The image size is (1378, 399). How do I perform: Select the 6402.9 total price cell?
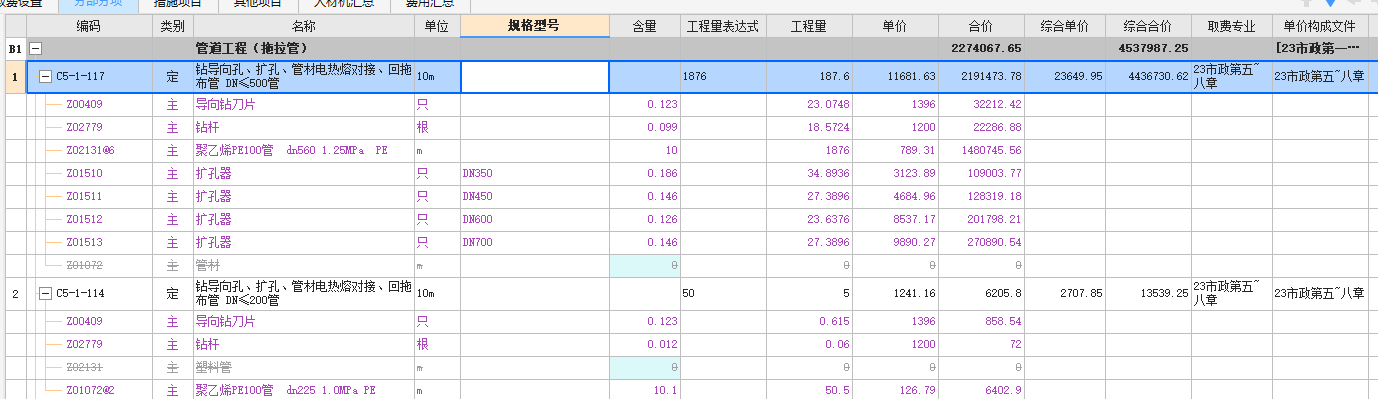tap(982, 390)
